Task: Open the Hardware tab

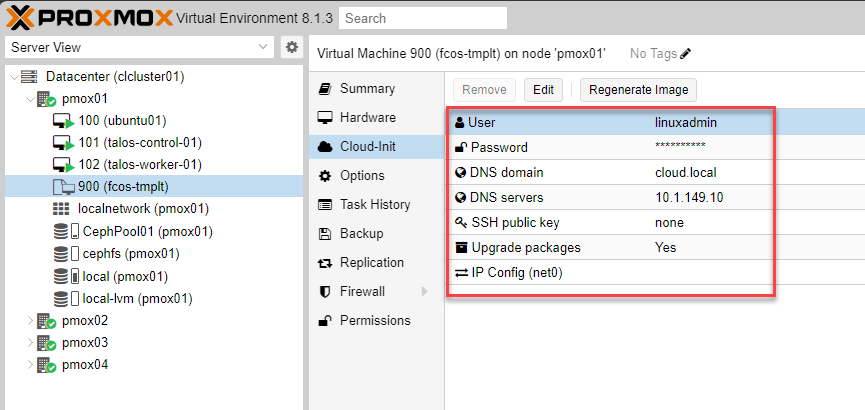Action: (367, 118)
